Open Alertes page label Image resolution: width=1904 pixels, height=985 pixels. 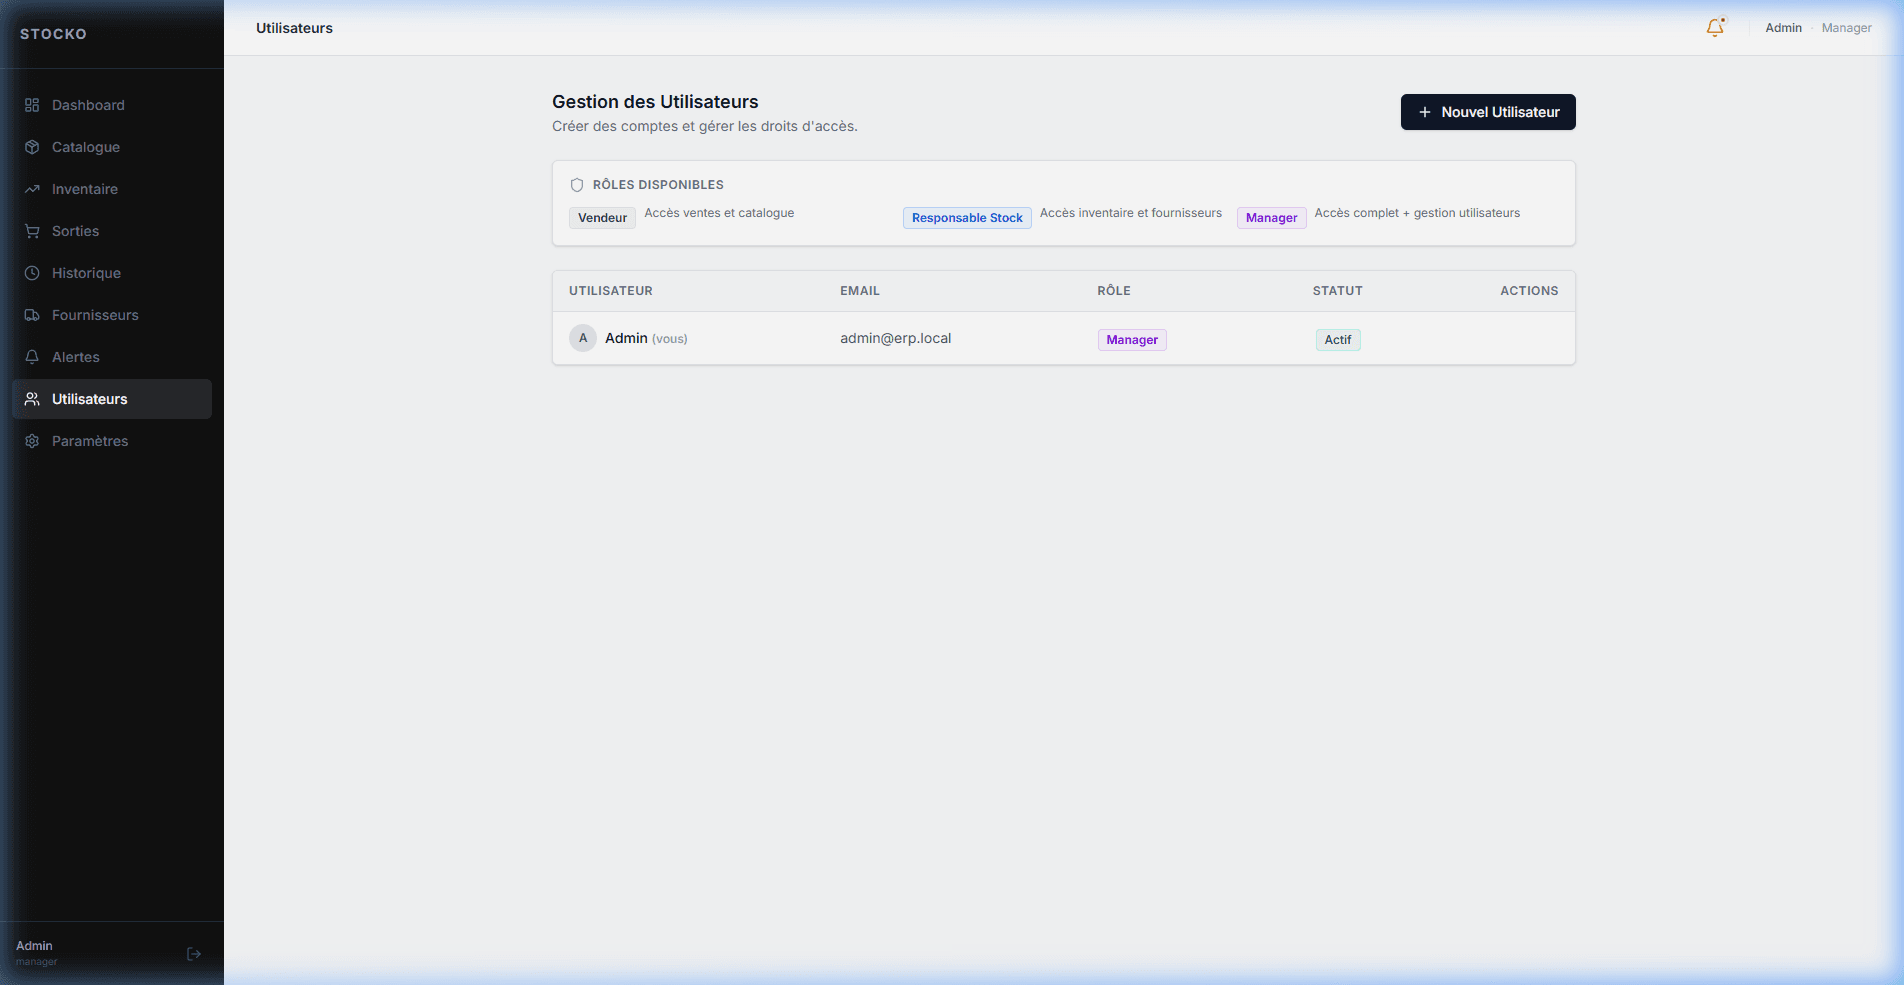click(76, 357)
